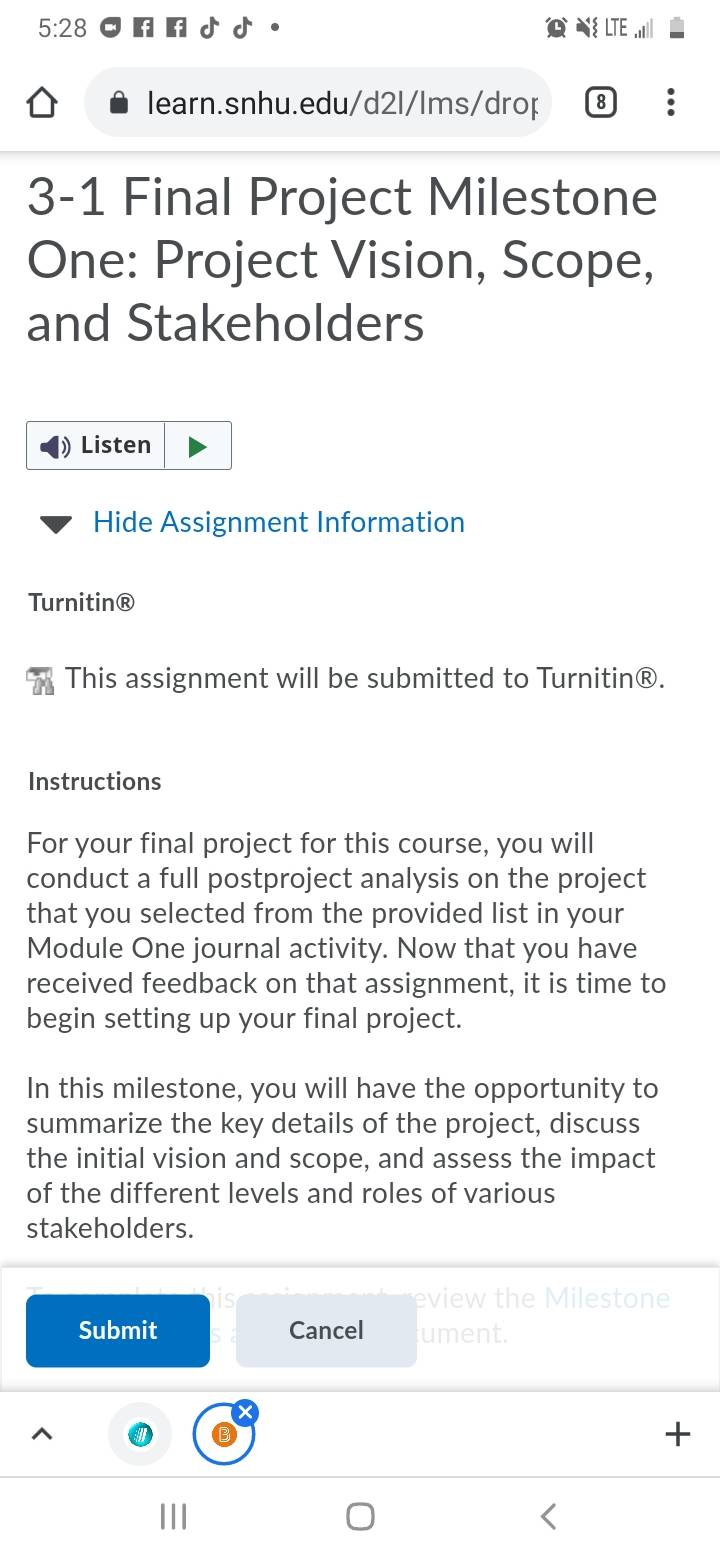
Task: Switch to the teal-icon tab thumbnail
Action: point(140,1434)
